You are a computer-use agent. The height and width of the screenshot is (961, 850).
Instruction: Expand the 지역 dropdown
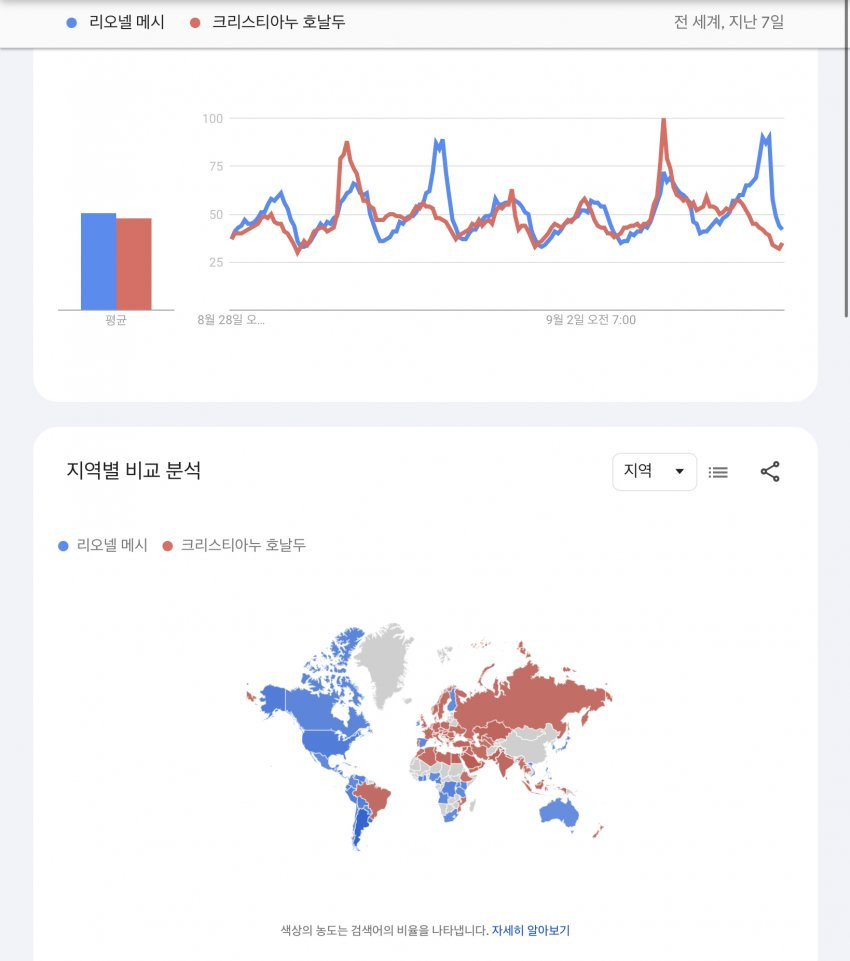tap(654, 471)
